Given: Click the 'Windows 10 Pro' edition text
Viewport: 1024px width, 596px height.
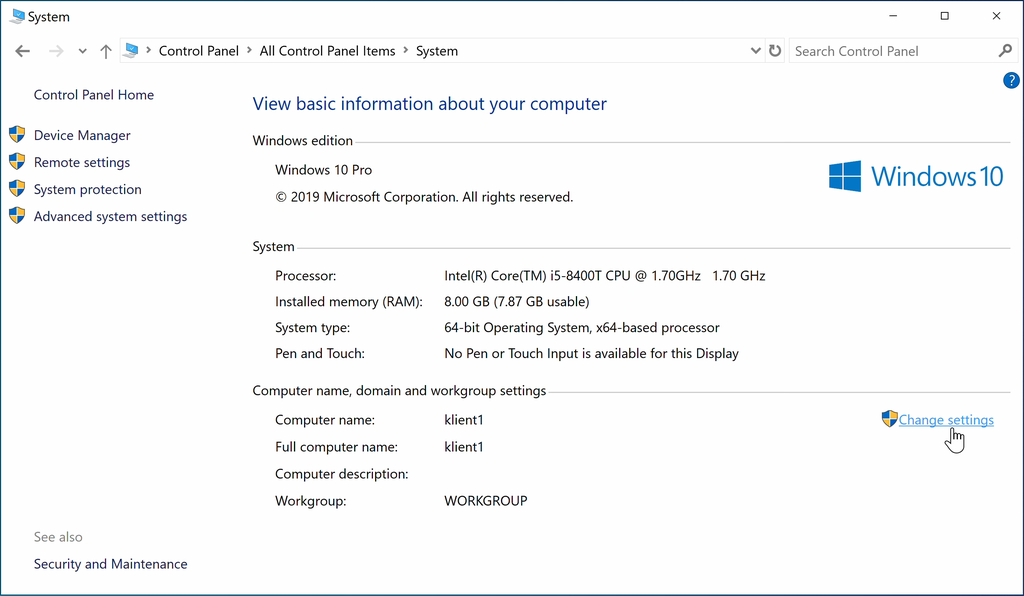Looking at the screenshot, I should tap(323, 170).
